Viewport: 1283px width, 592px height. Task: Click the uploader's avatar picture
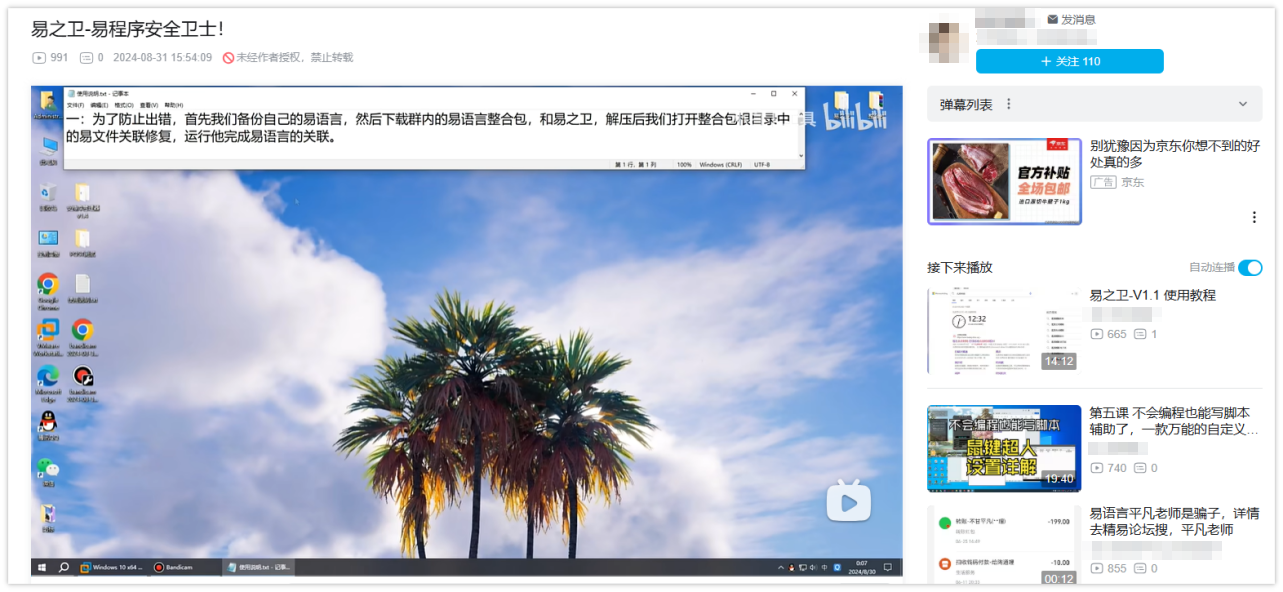(945, 40)
